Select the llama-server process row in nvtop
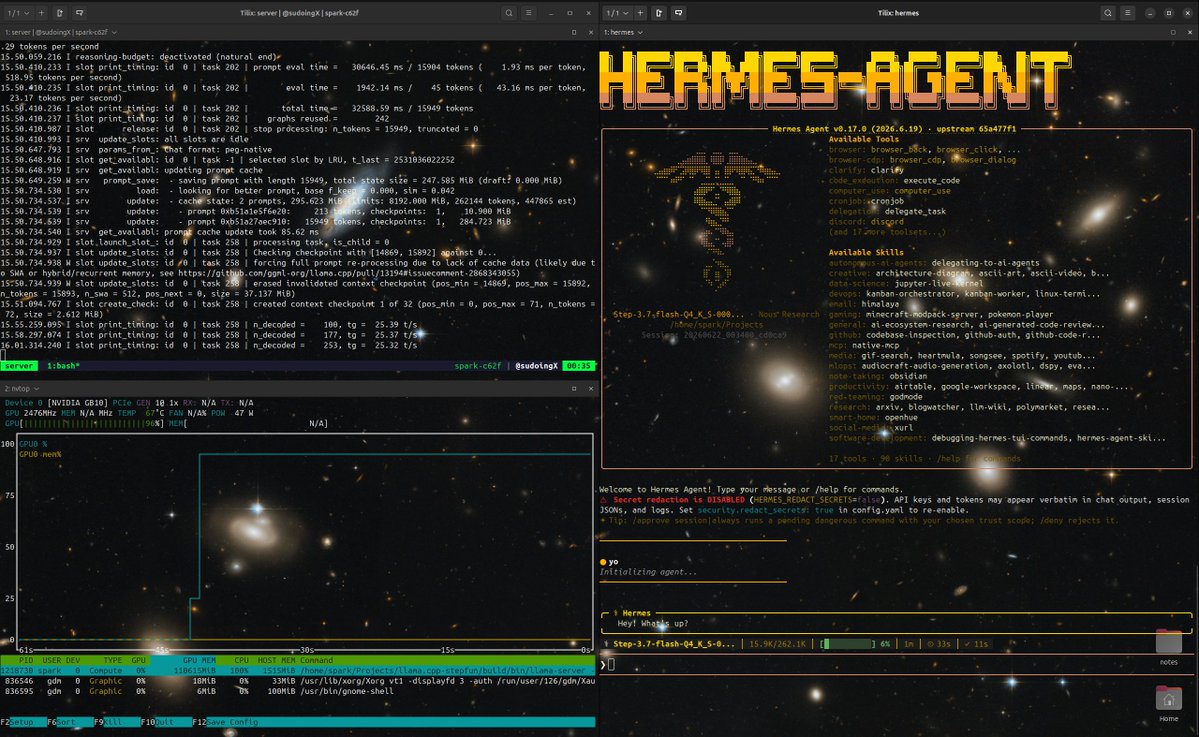This screenshot has height=737, width=1199. point(297,670)
